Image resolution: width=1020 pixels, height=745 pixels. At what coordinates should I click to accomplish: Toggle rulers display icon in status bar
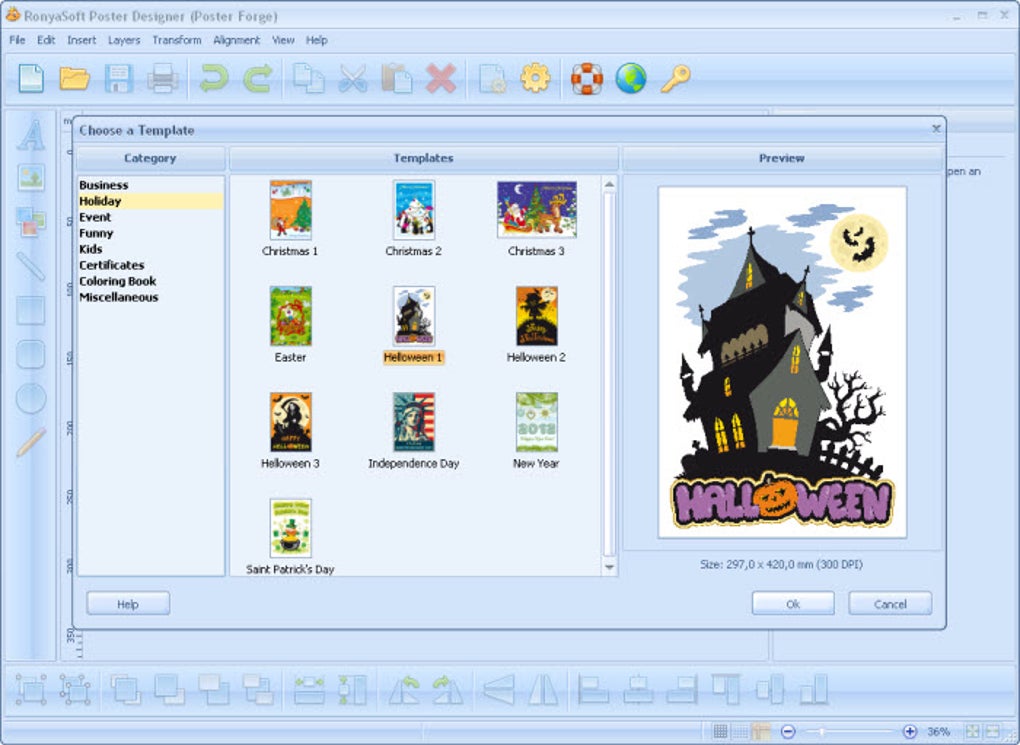761,731
